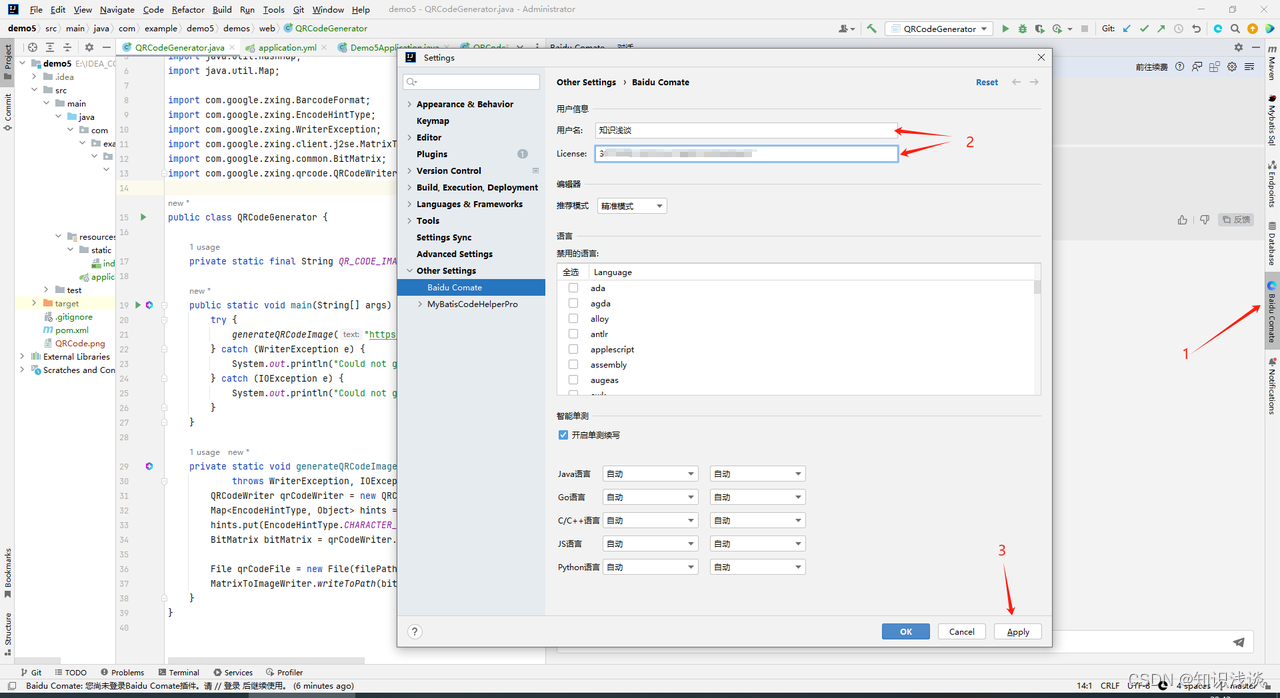The image size is (1280, 698).
Task: Toggle applescript language checkbox
Action: click(573, 350)
